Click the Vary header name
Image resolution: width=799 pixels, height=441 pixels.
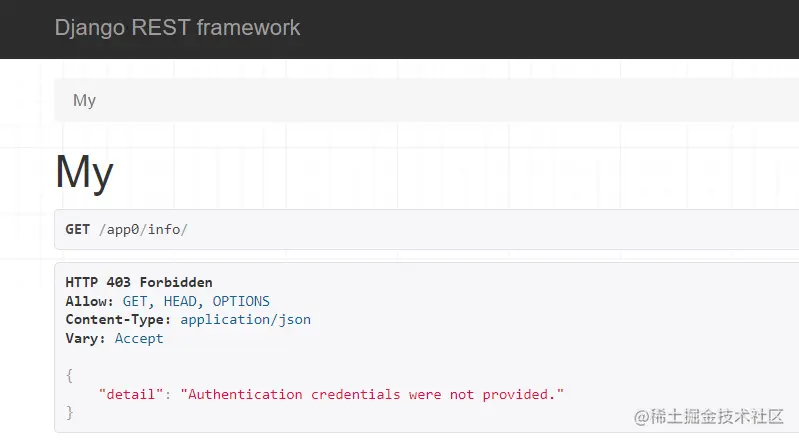tap(85, 339)
